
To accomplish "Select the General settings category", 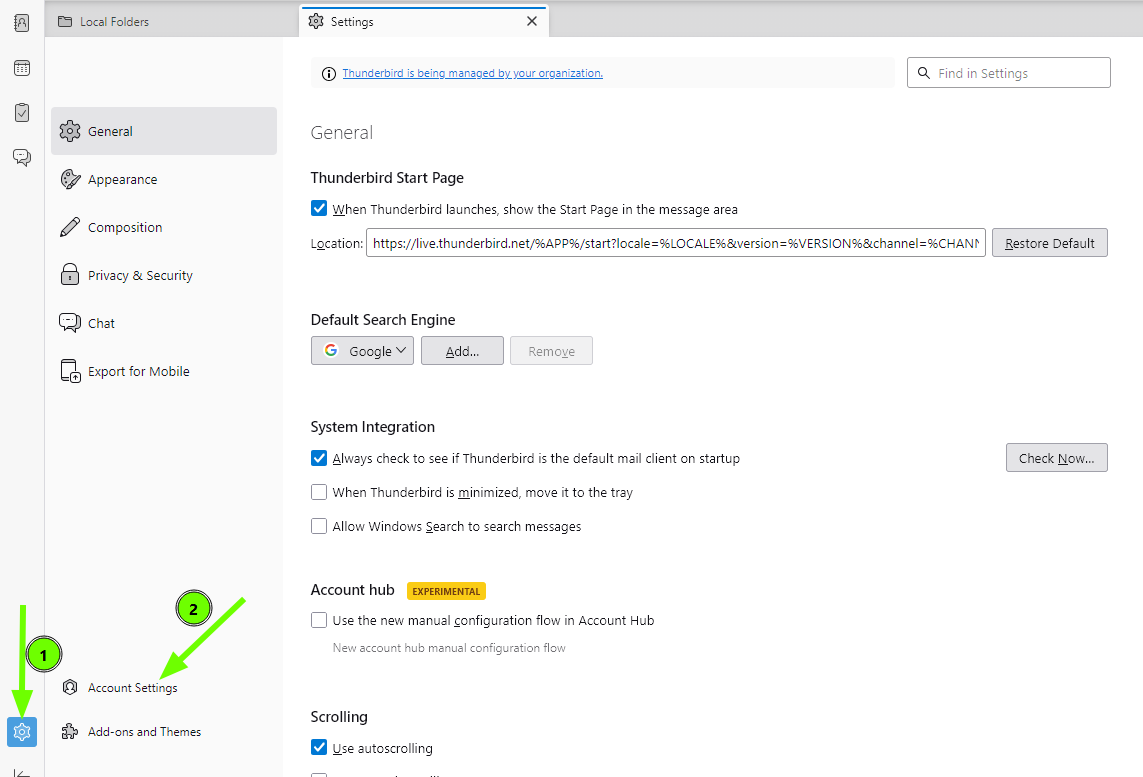I will pyautogui.click(x=164, y=131).
